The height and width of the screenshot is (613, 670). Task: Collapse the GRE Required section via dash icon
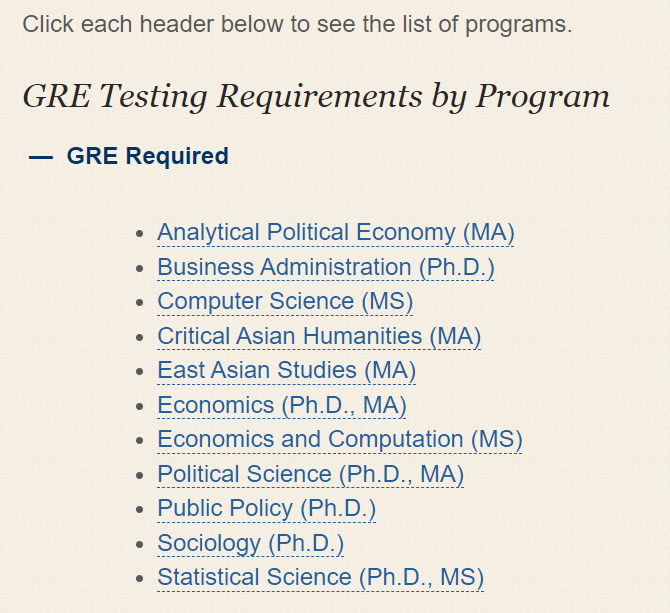coord(41,158)
